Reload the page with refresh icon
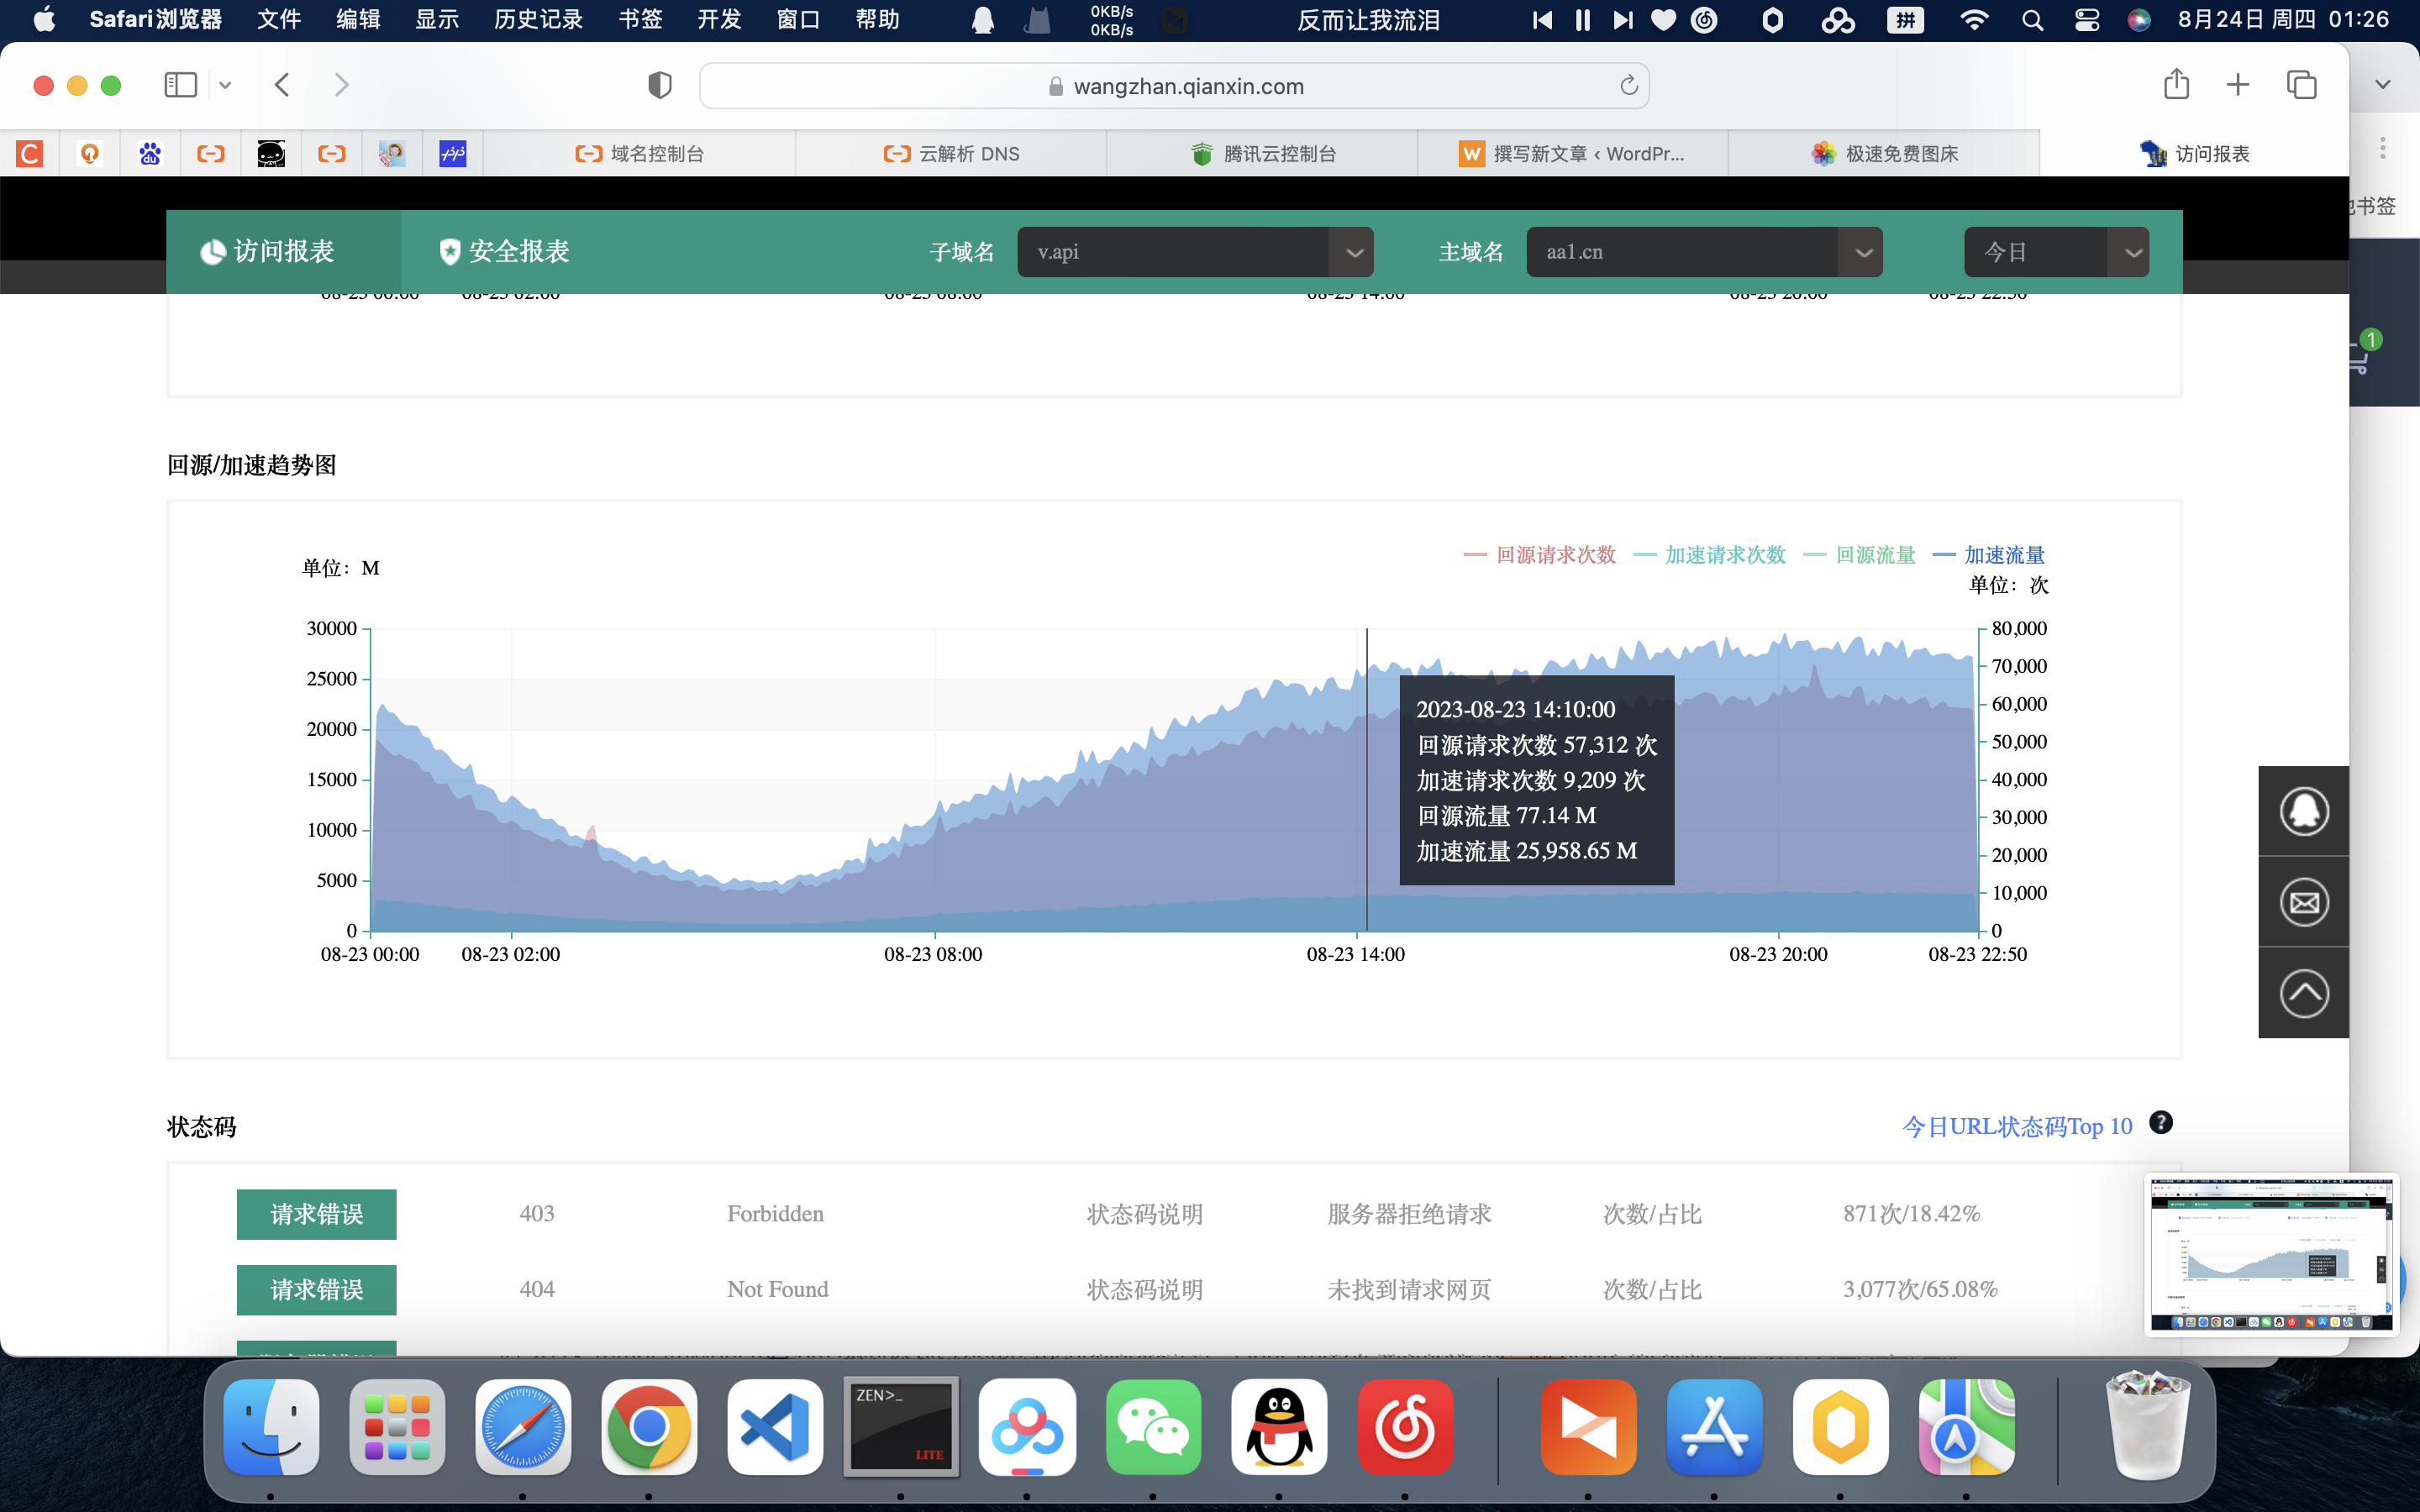This screenshot has width=2420, height=1512. click(1628, 86)
